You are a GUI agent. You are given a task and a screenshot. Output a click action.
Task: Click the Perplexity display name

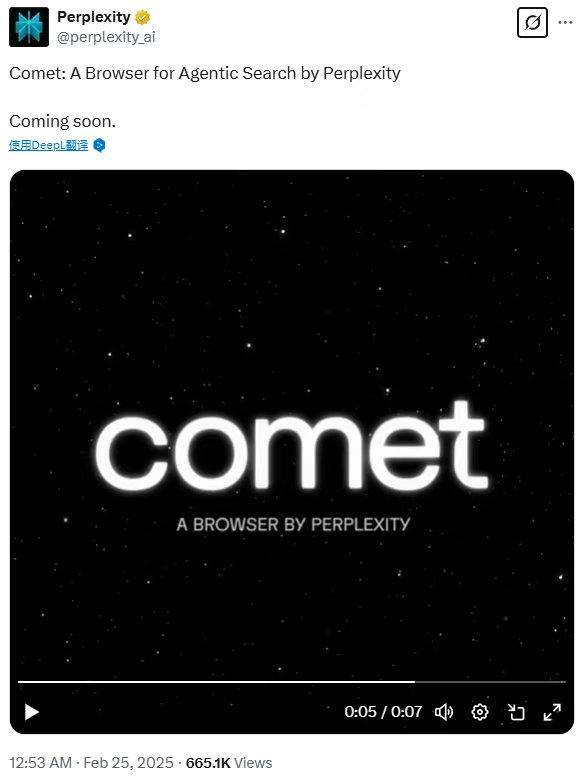coord(93,17)
